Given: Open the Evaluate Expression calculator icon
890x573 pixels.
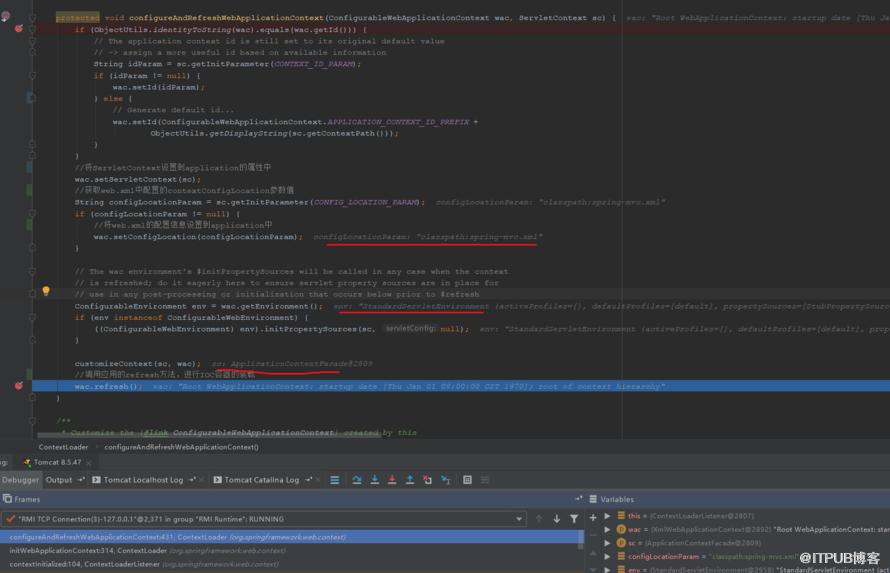Looking at the screenshot, I should click(467, 480).
